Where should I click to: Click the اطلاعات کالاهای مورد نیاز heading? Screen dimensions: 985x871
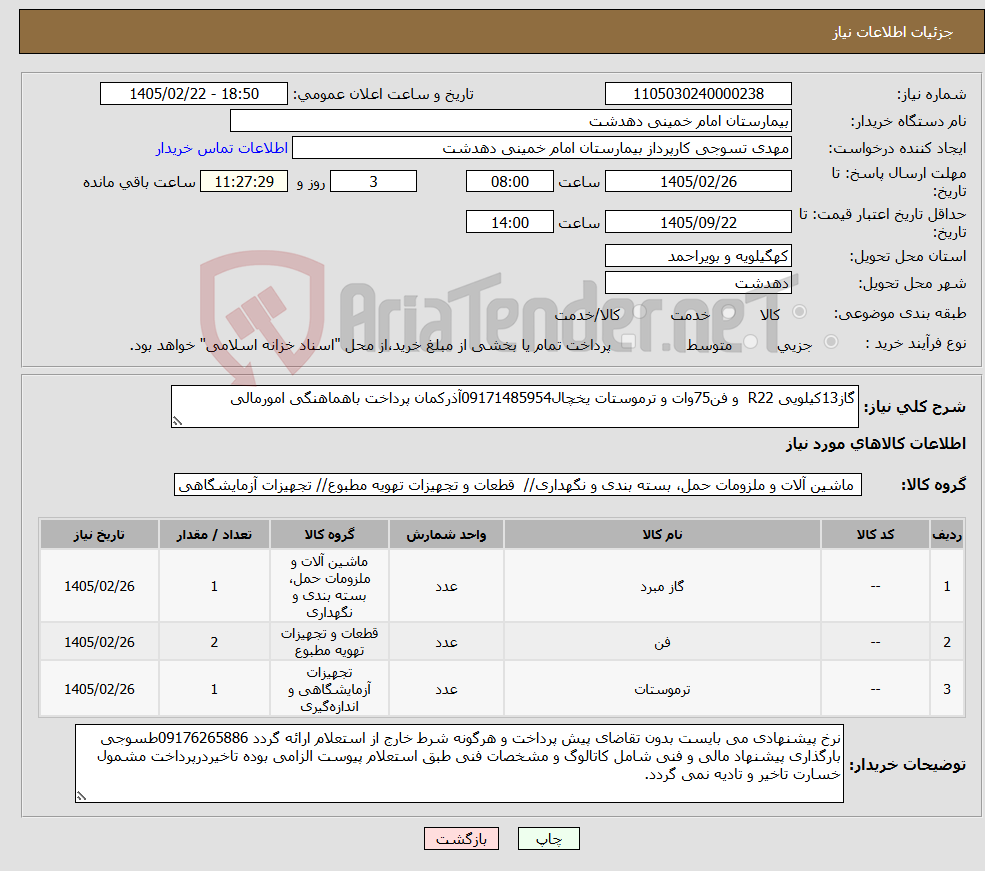coord(876,443)
